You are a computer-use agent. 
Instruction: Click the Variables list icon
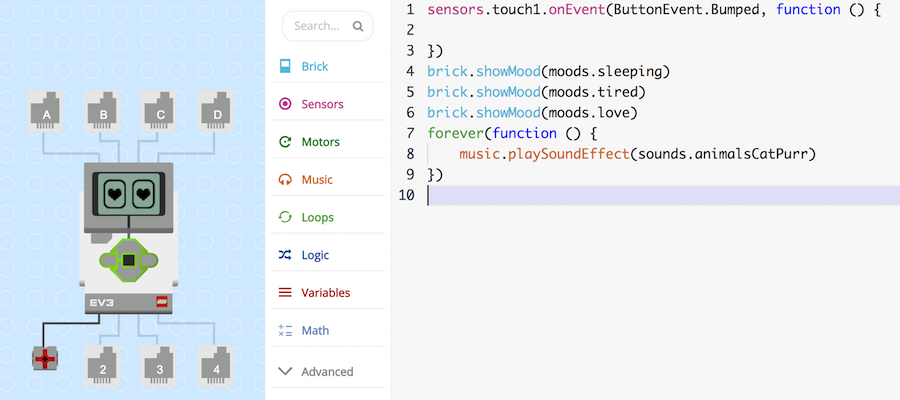coord(285,293)
